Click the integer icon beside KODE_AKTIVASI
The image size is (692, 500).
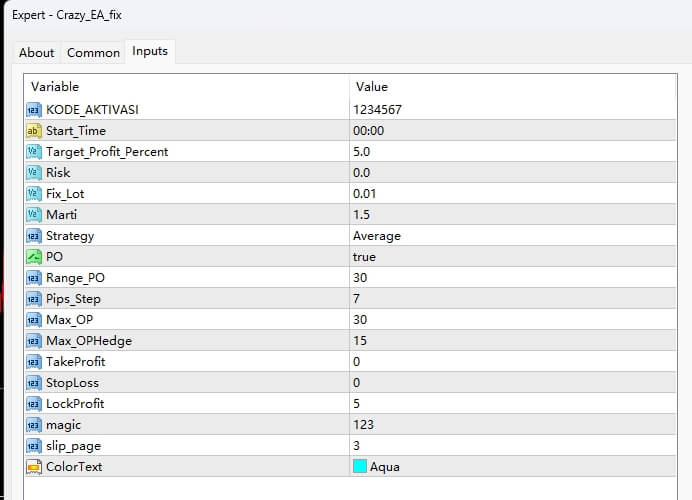pyautogui.click(x=33, y=109)
